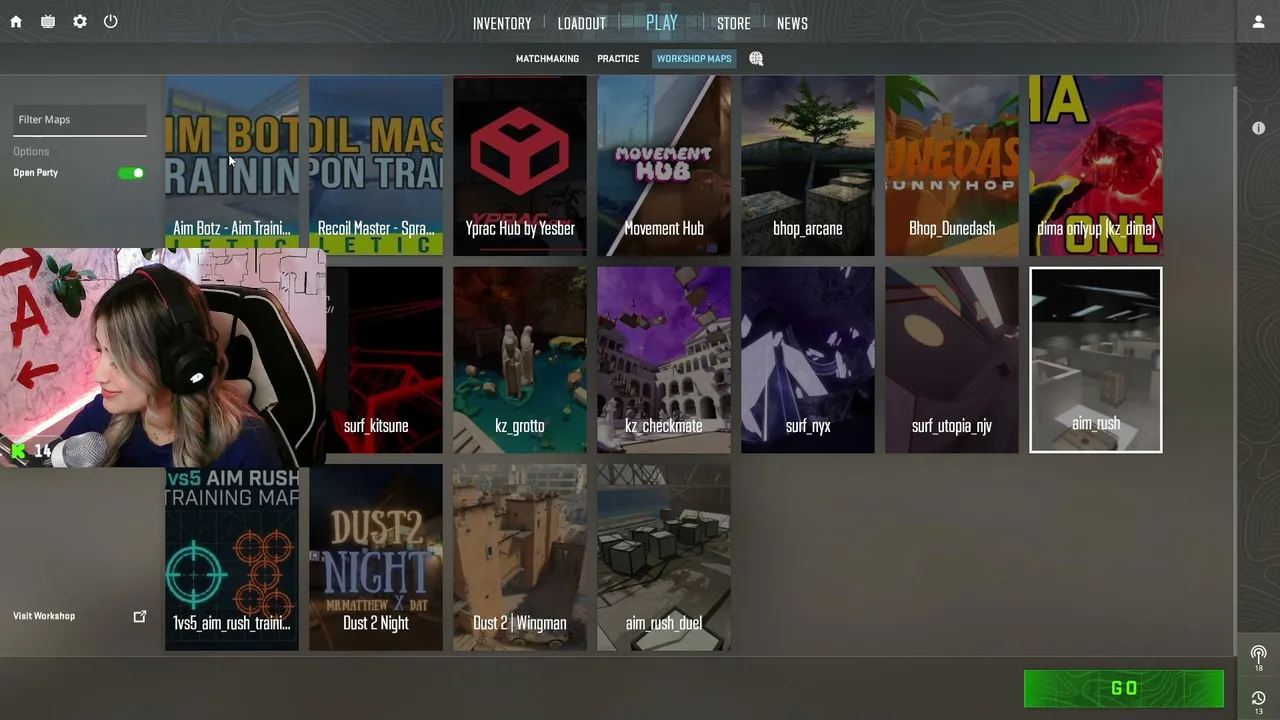Image resolution: width=1280 pixels, height=720 pixels.
Task: Pick the surf_nyx map
Action: (x=808, y=360)
